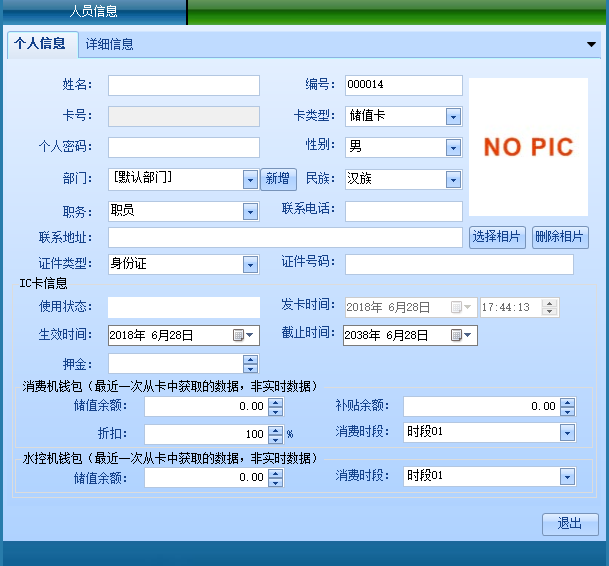Open the 证件类型 dropdown

pos(250,265)
